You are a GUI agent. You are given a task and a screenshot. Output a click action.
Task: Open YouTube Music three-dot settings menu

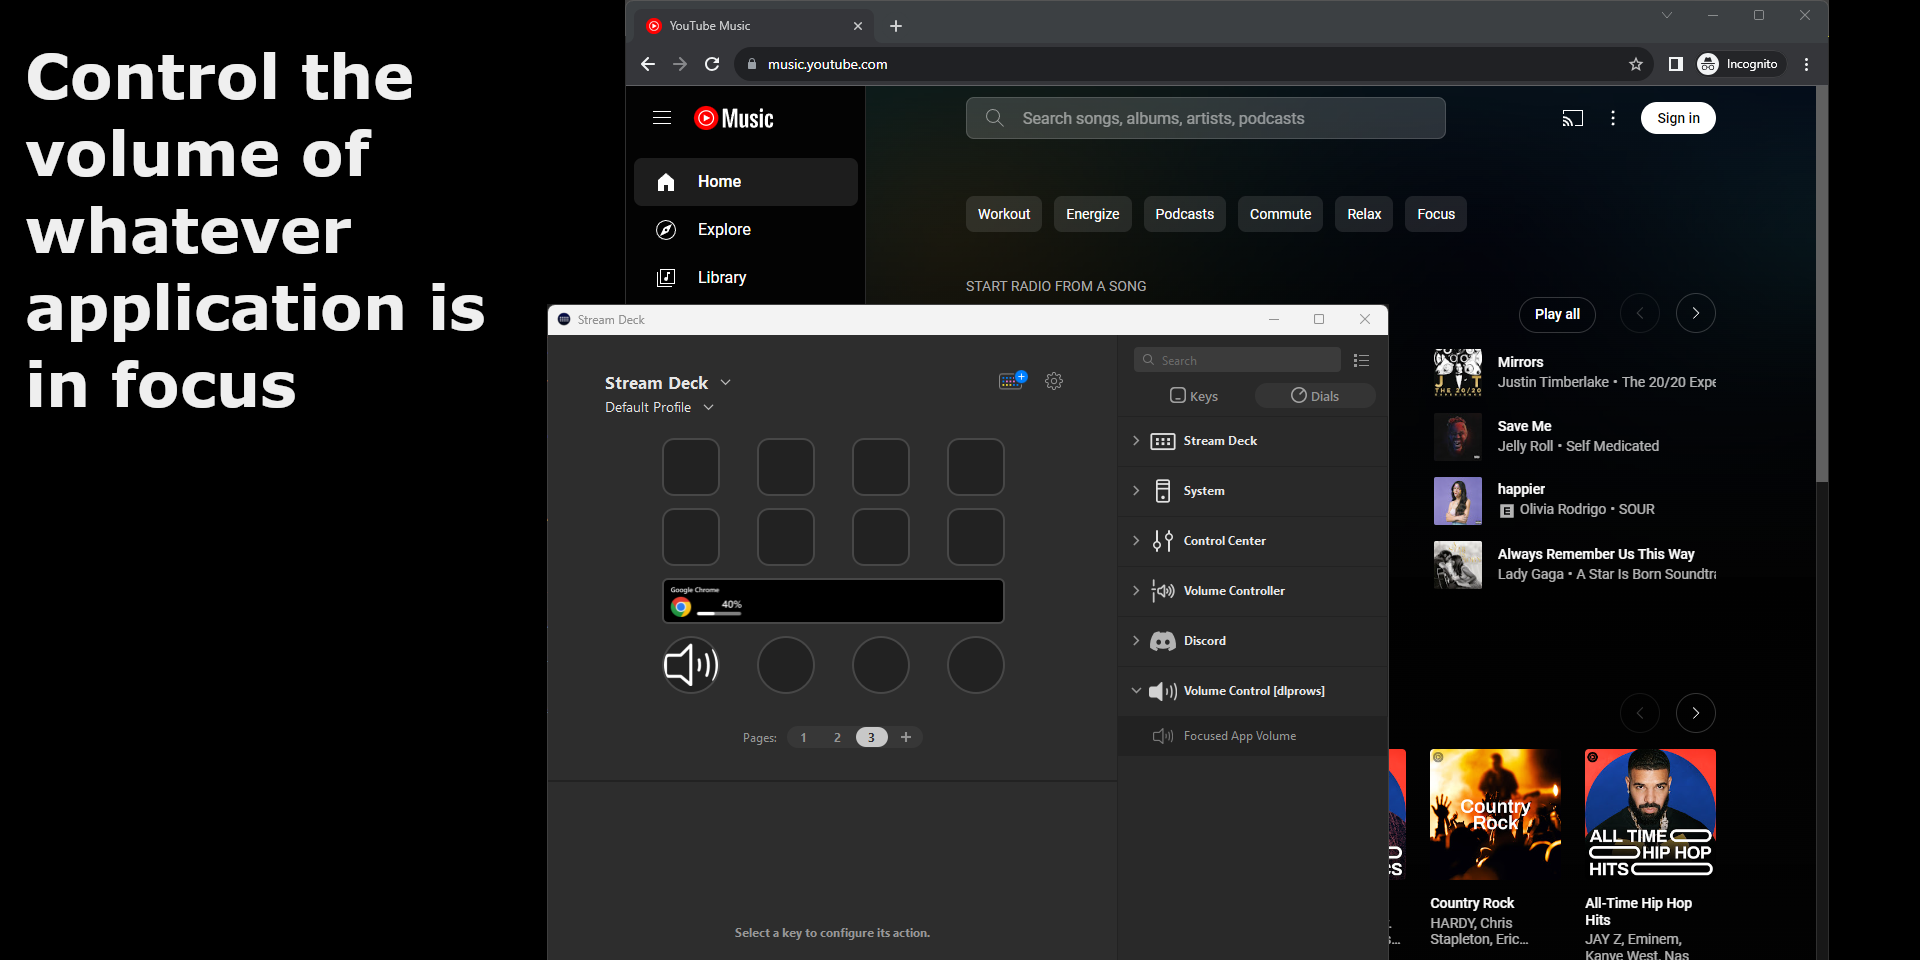pos(1613,118)
